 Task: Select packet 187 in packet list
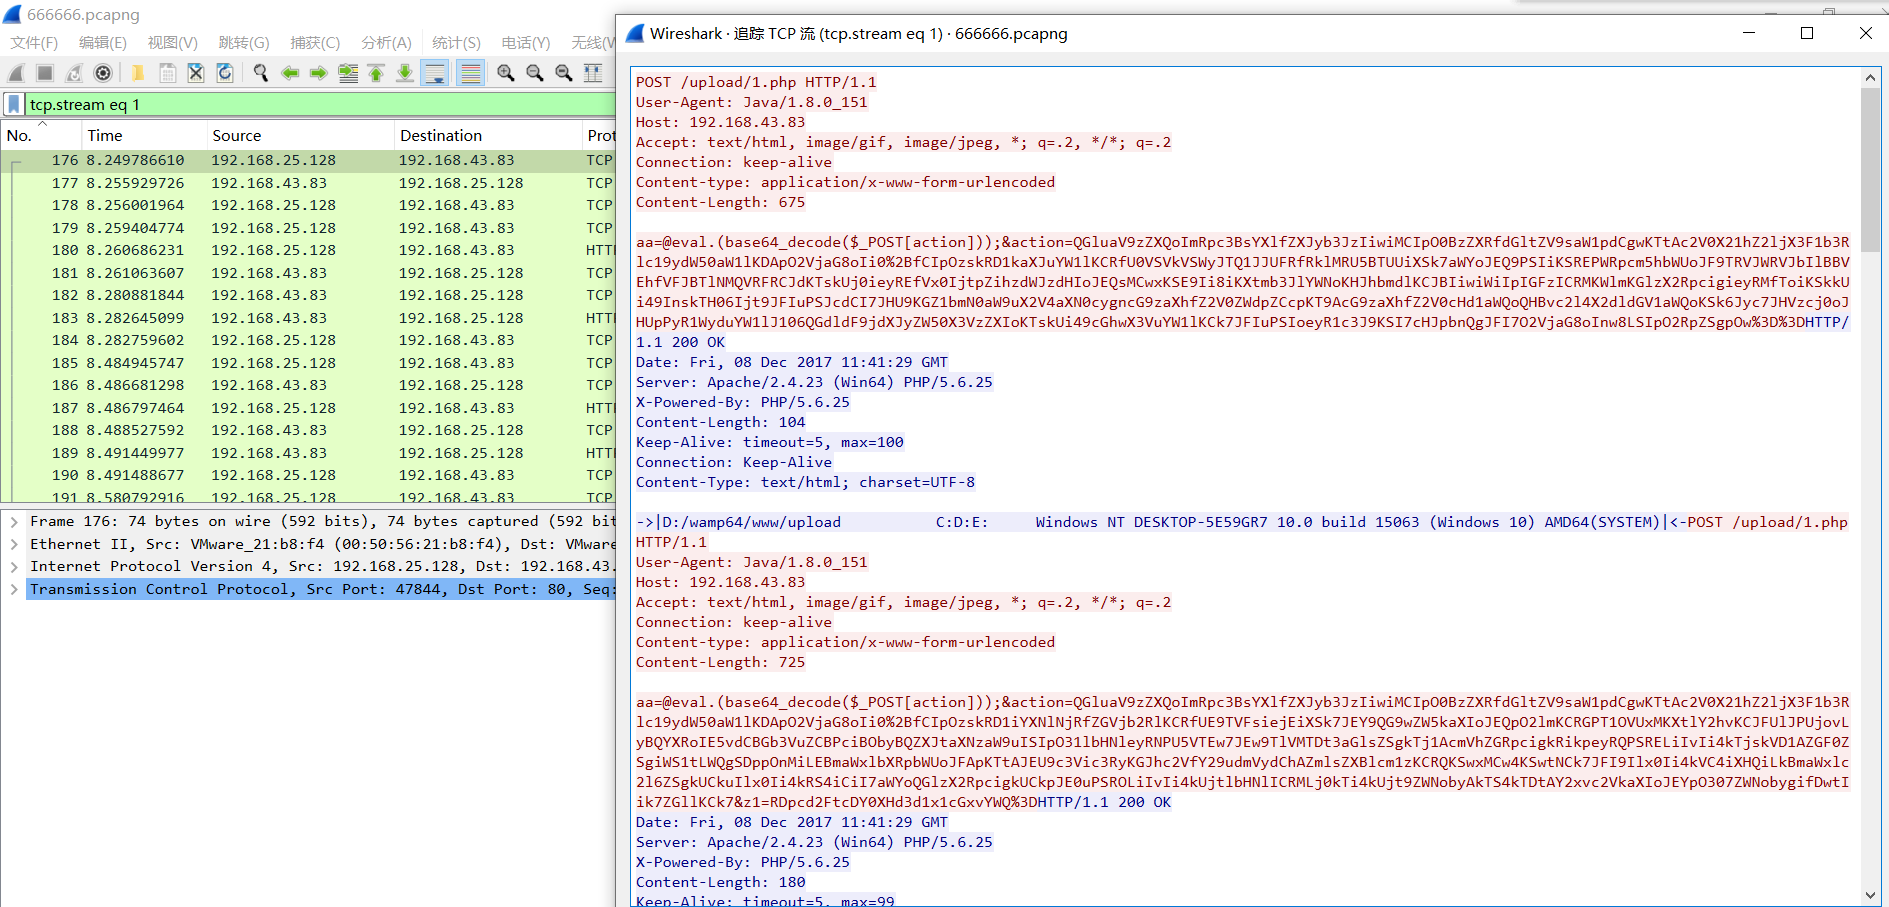pyautogui.click(x=308, y=408)
